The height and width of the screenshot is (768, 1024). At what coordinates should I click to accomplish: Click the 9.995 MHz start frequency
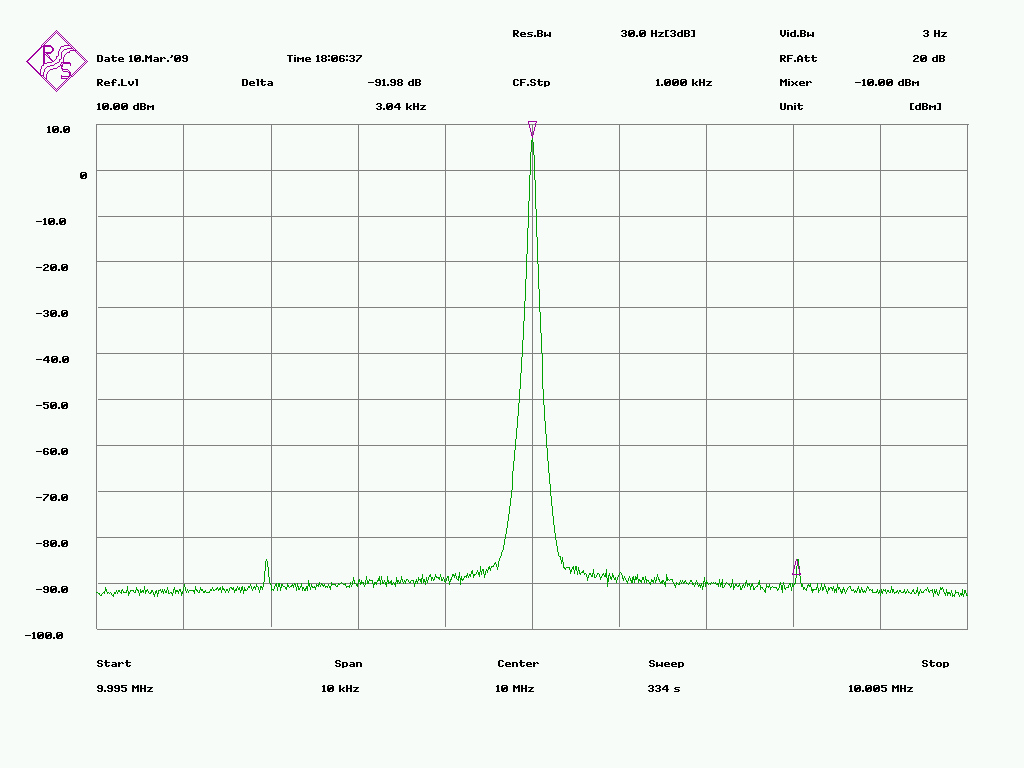click(125, 688)
